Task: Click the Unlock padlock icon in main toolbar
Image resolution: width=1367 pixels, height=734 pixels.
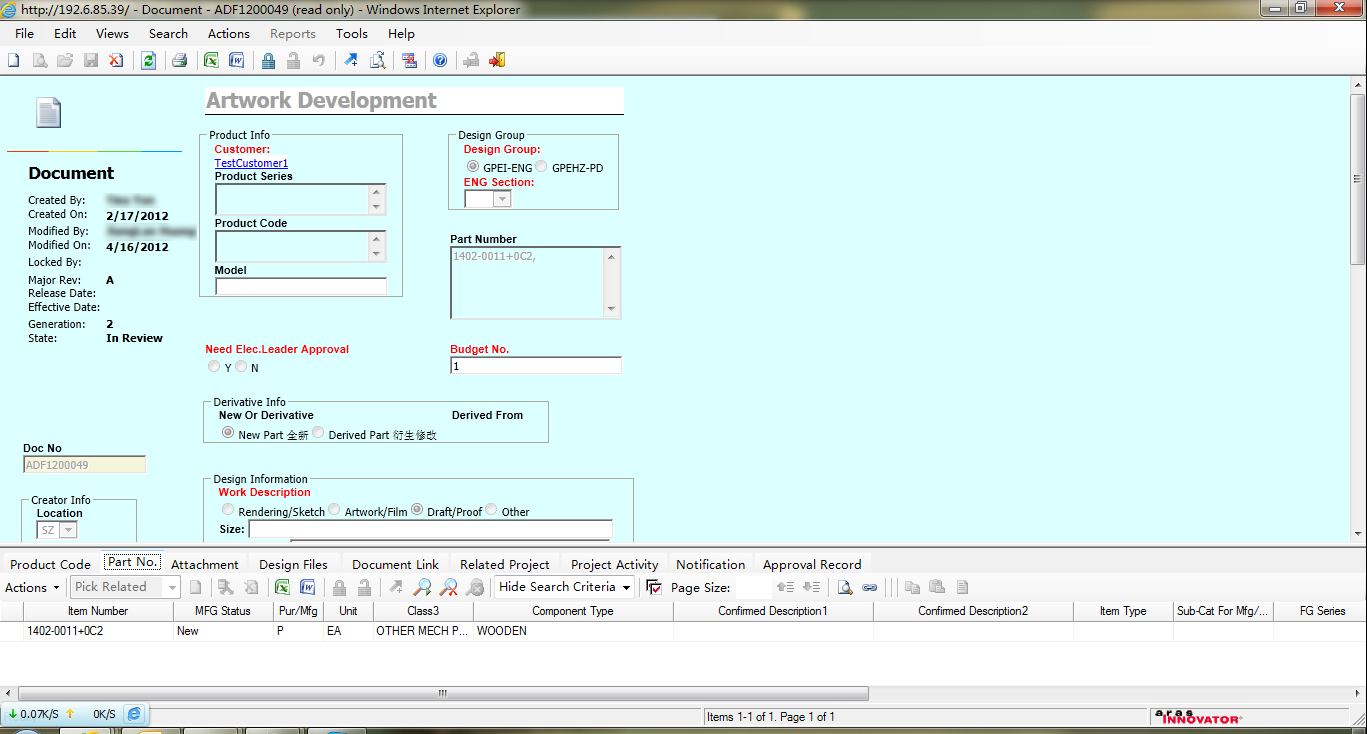Action: tap(293, 60)
